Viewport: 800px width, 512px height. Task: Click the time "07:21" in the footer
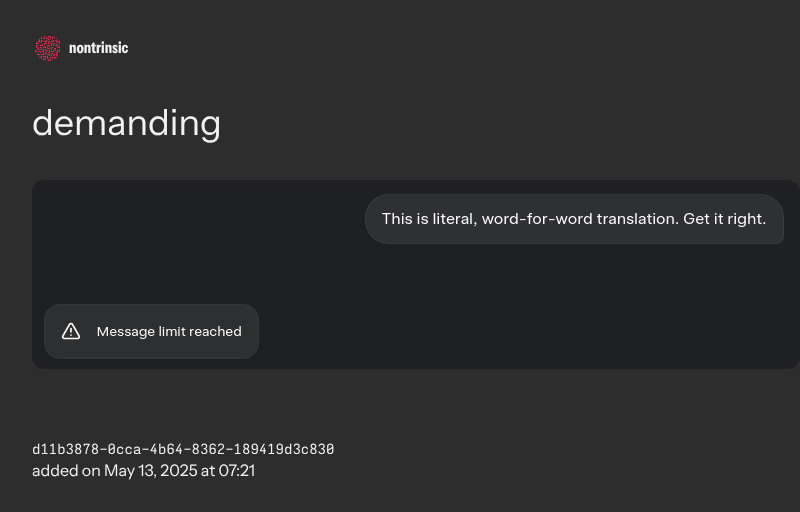(237, 470)
